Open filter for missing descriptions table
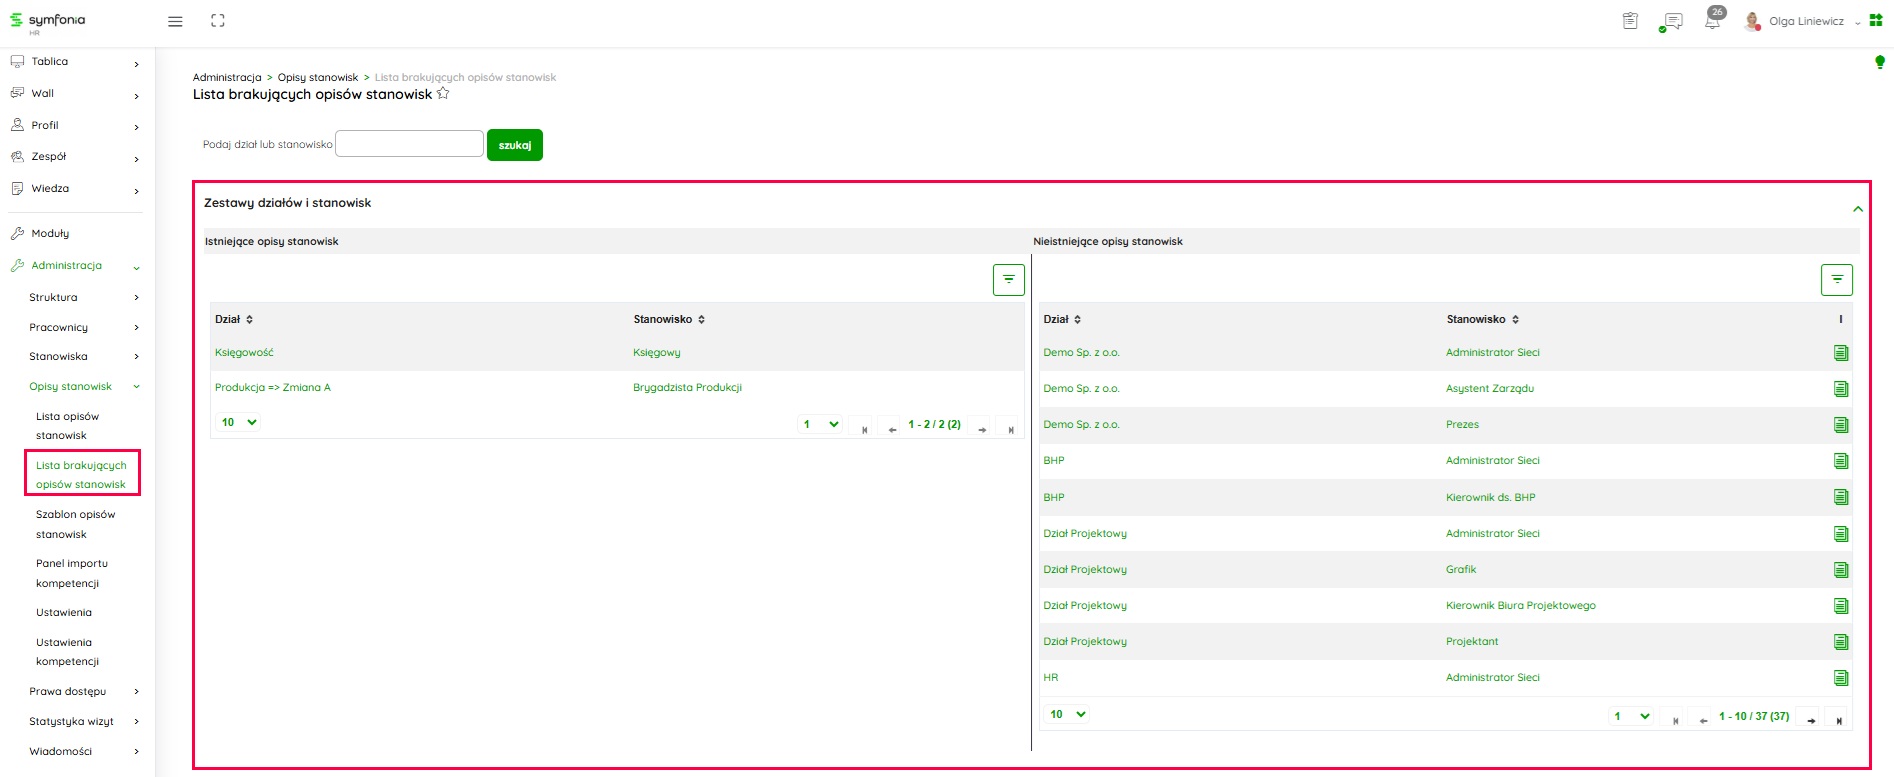Viewport: 1894px width, 777px height. [1836, 280]
